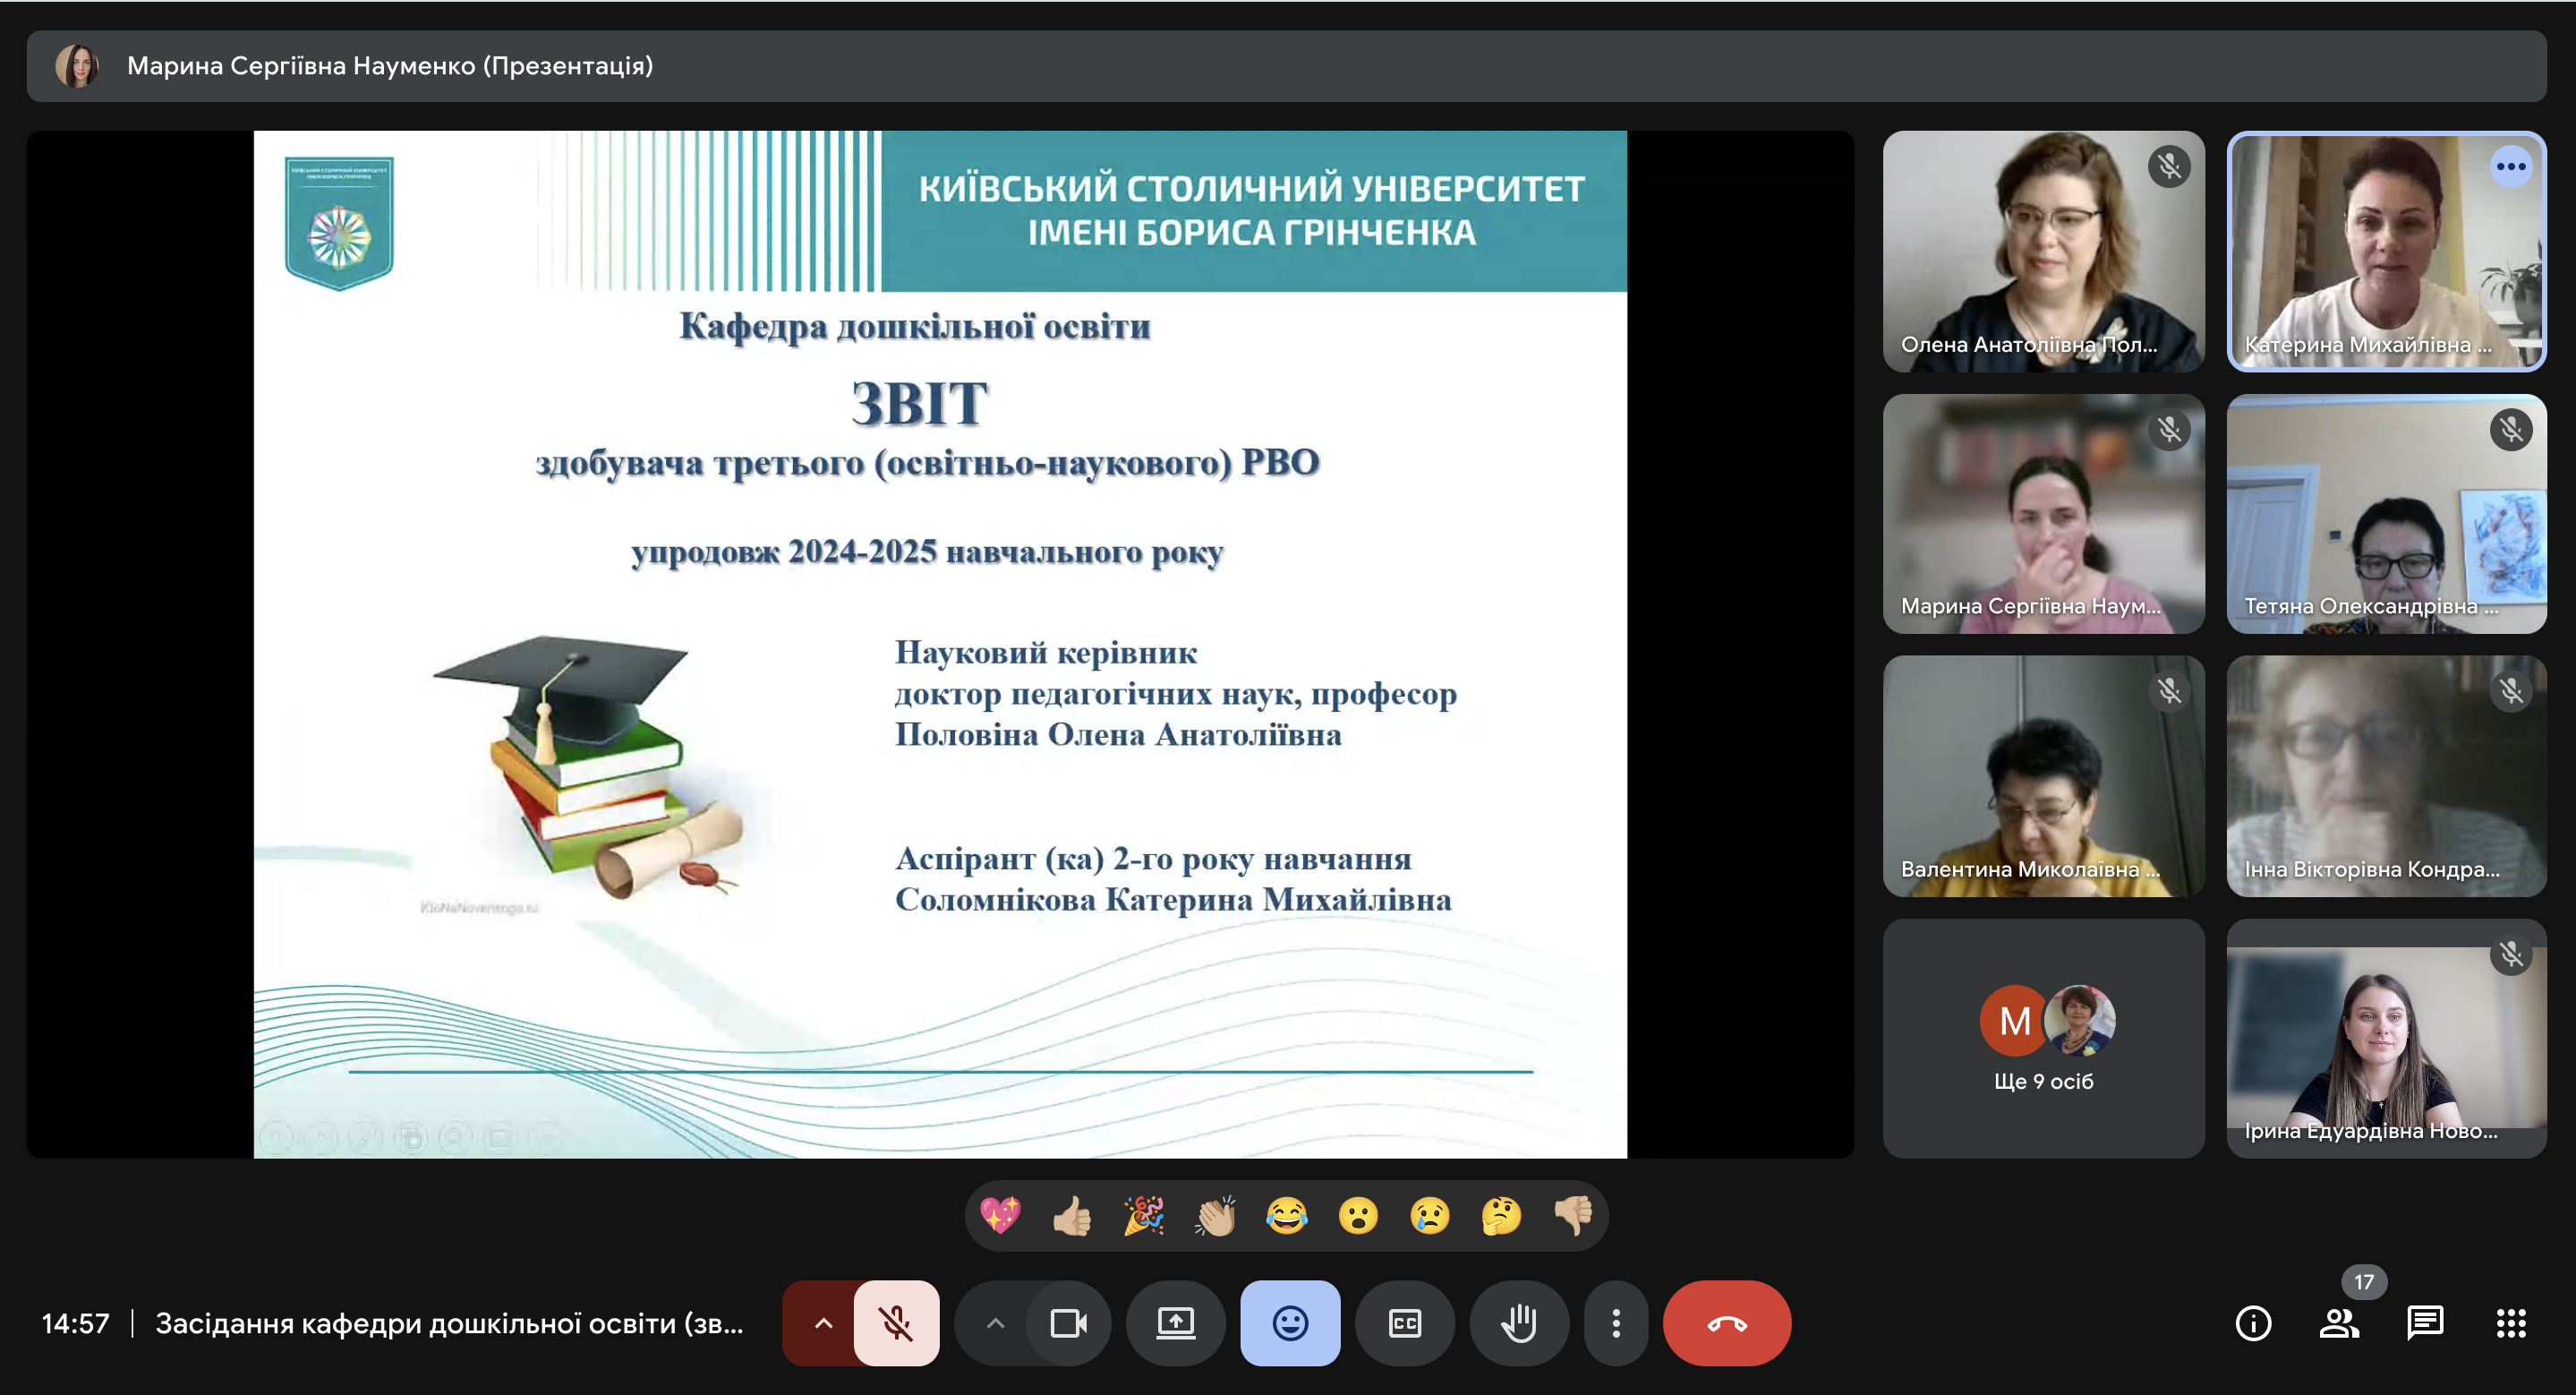2576x1395 pixels.
Task: Unmute the microphone button
Action: coord(895,1323)
